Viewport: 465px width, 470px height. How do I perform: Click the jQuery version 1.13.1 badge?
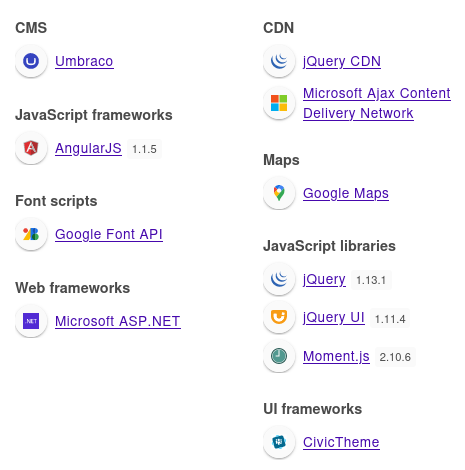click(371, 280)
